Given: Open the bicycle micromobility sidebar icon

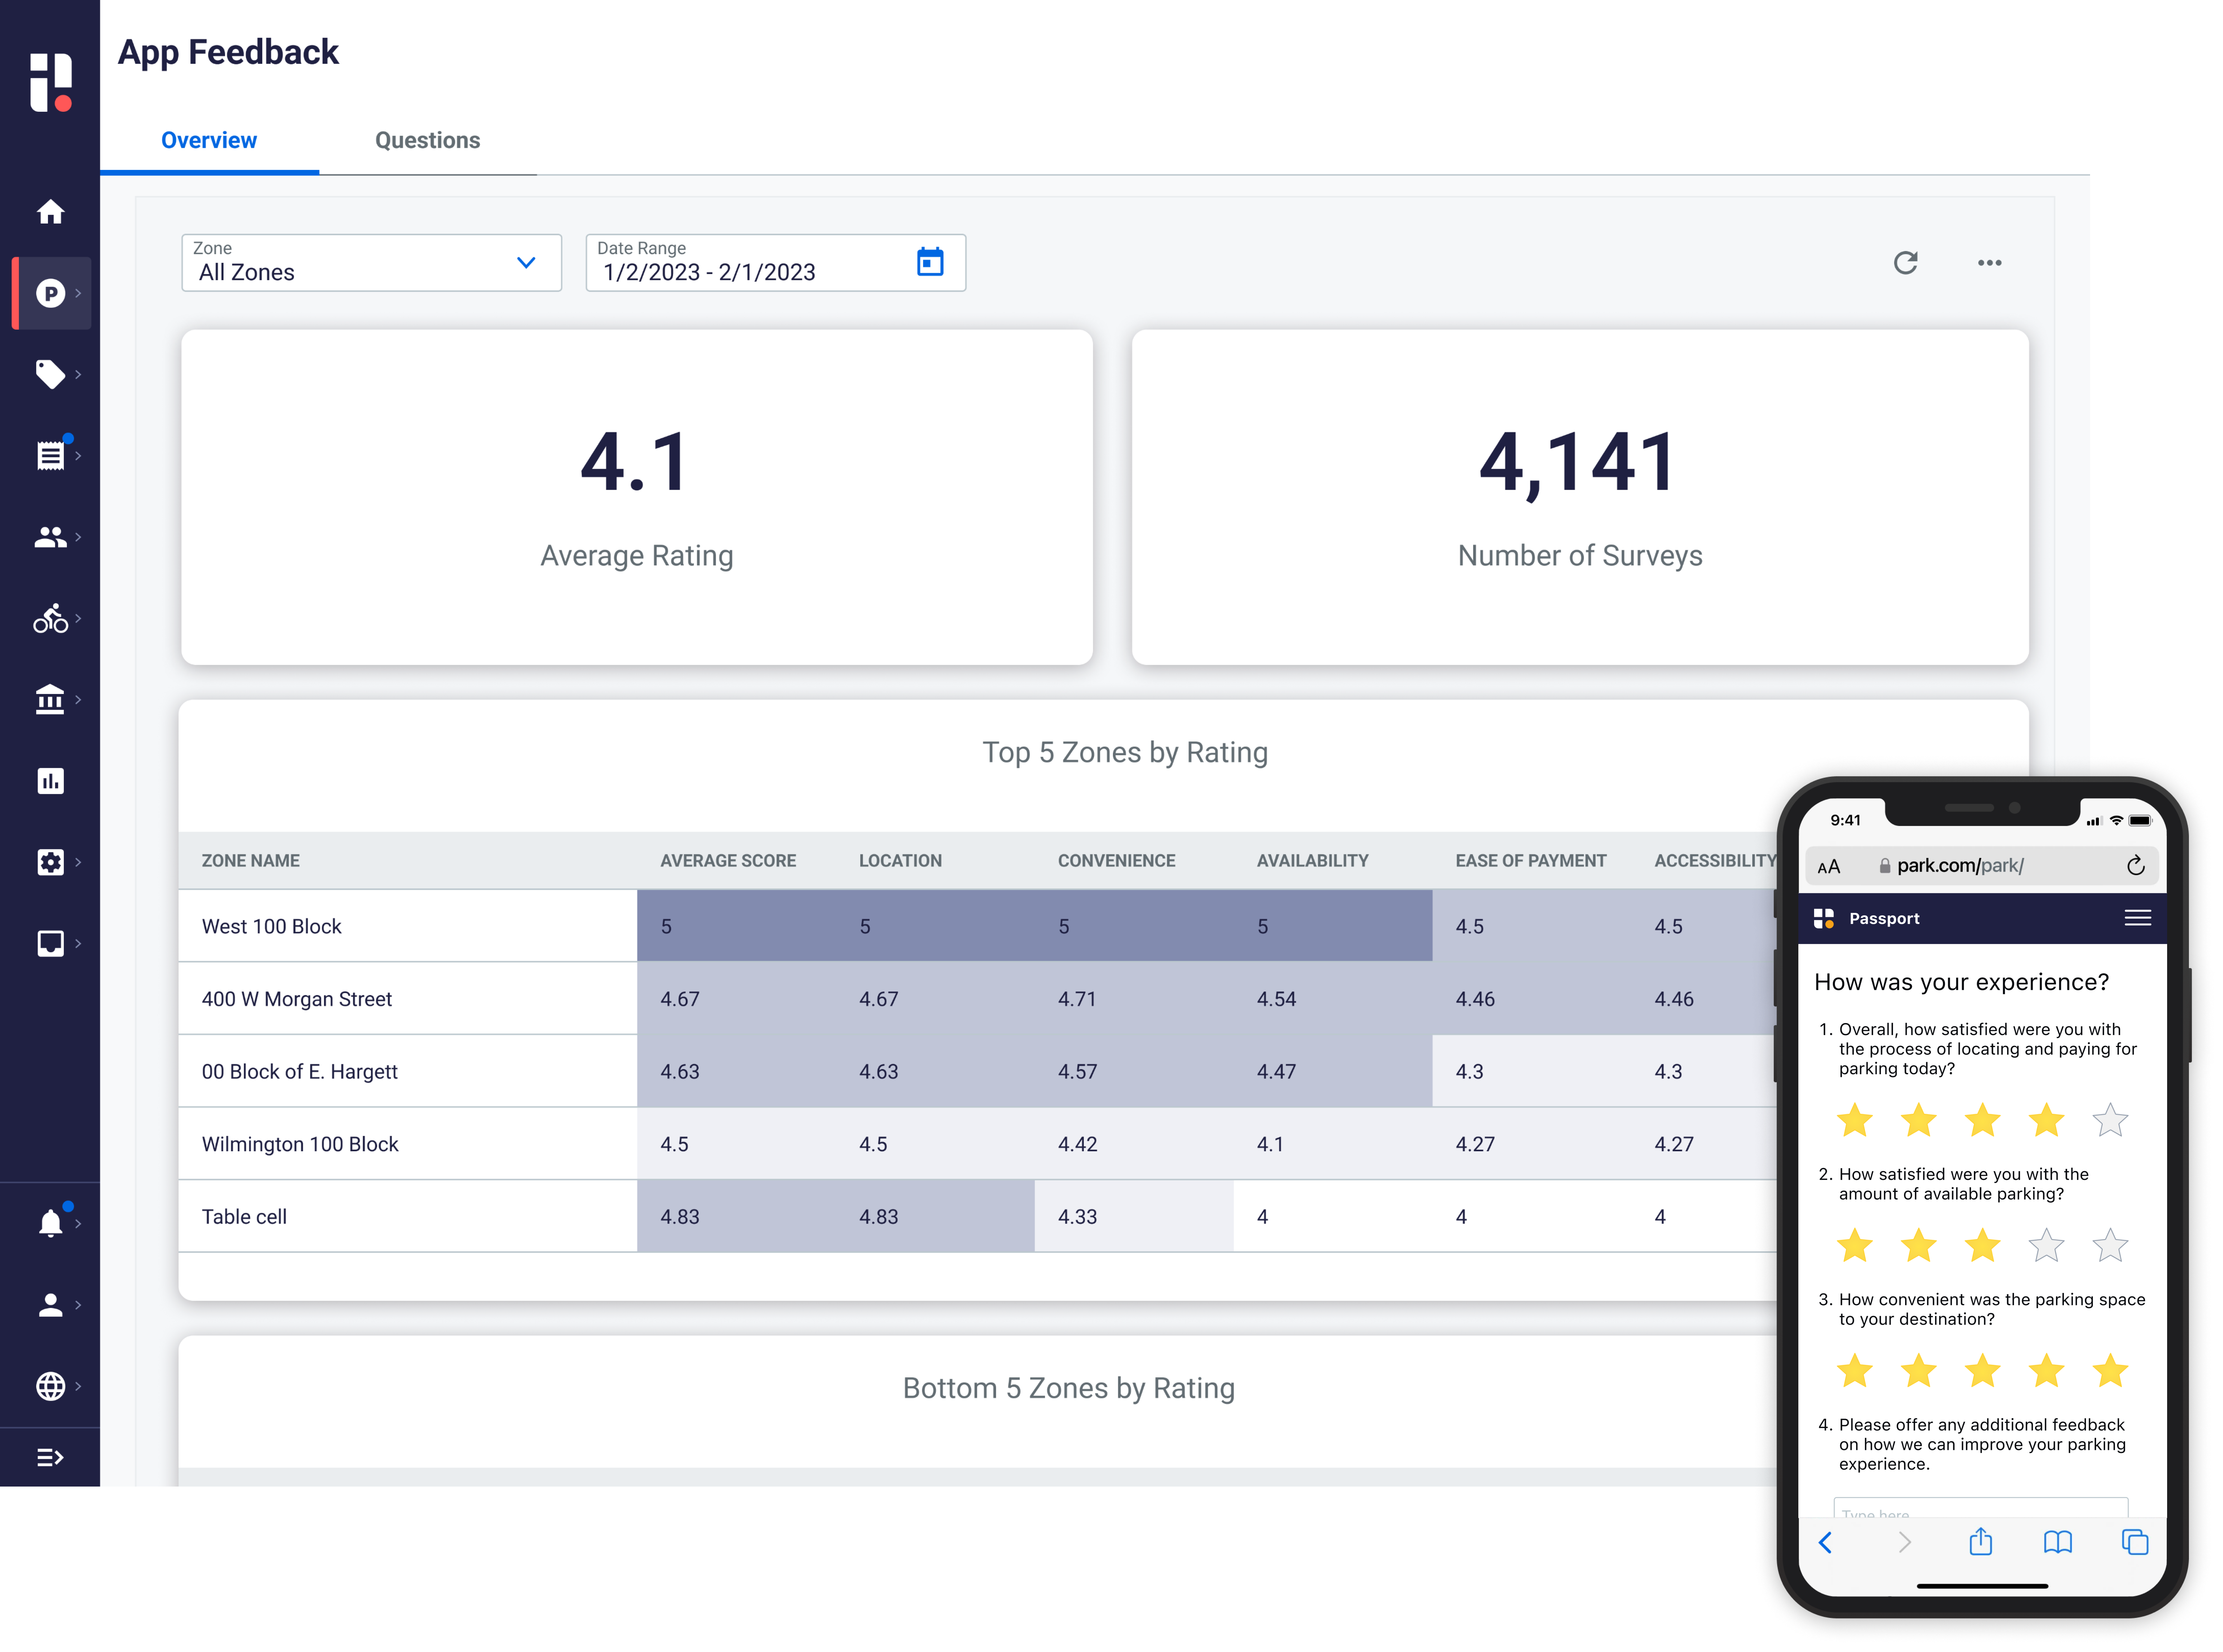Looking at the screenshot, I should 50,618.
